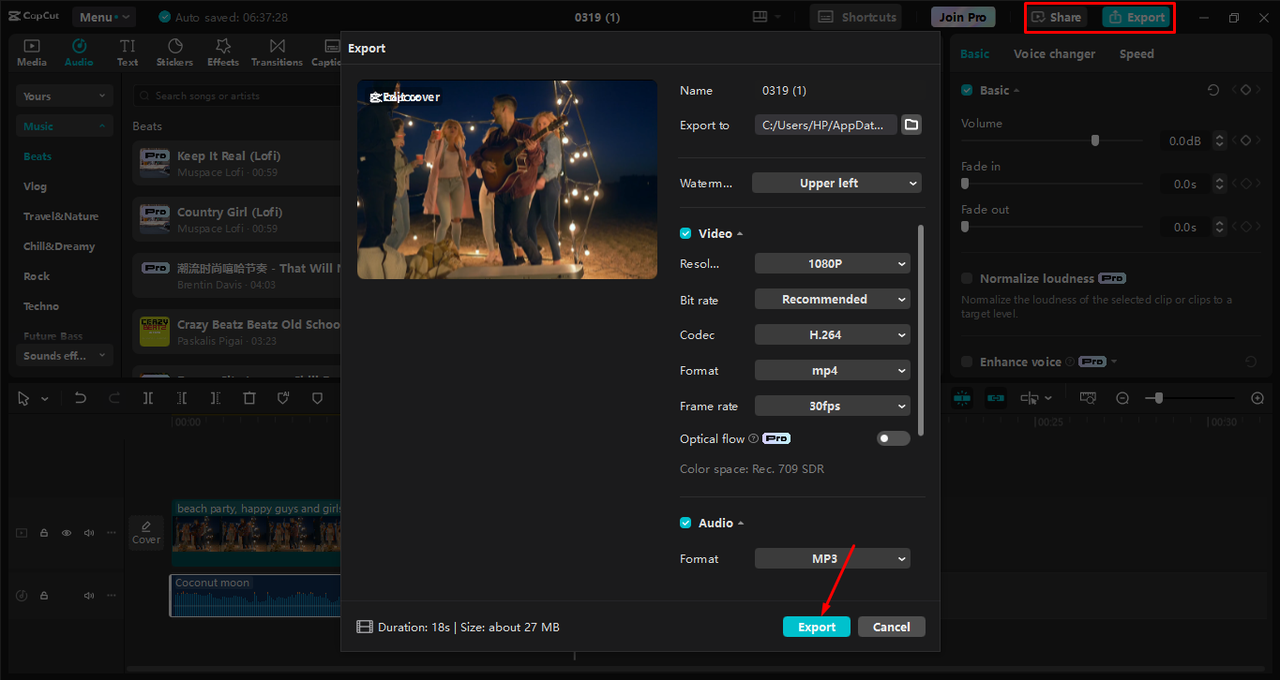1280x680 pixels.
Task: Click the Export button in the dialog
Action: (817, 627)
